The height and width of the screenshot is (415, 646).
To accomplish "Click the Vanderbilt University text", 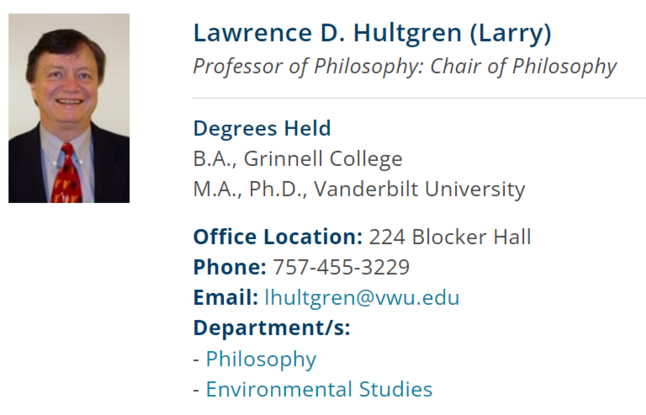I will point(419,190).
